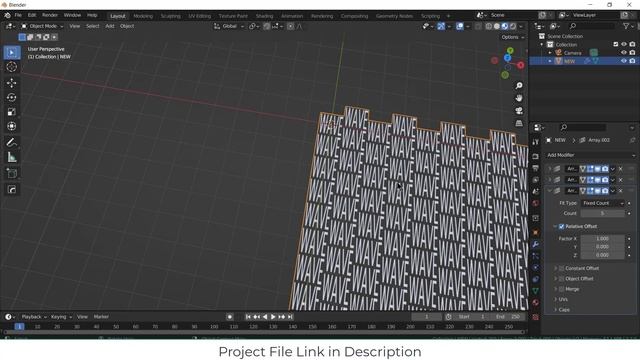Open the Tool properties tab
The image size is (640, 360).
pos(536,142)
